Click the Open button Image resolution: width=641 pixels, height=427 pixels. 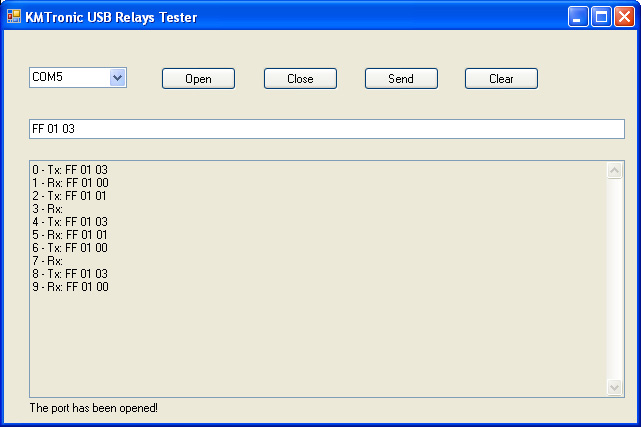pos(198,78)
